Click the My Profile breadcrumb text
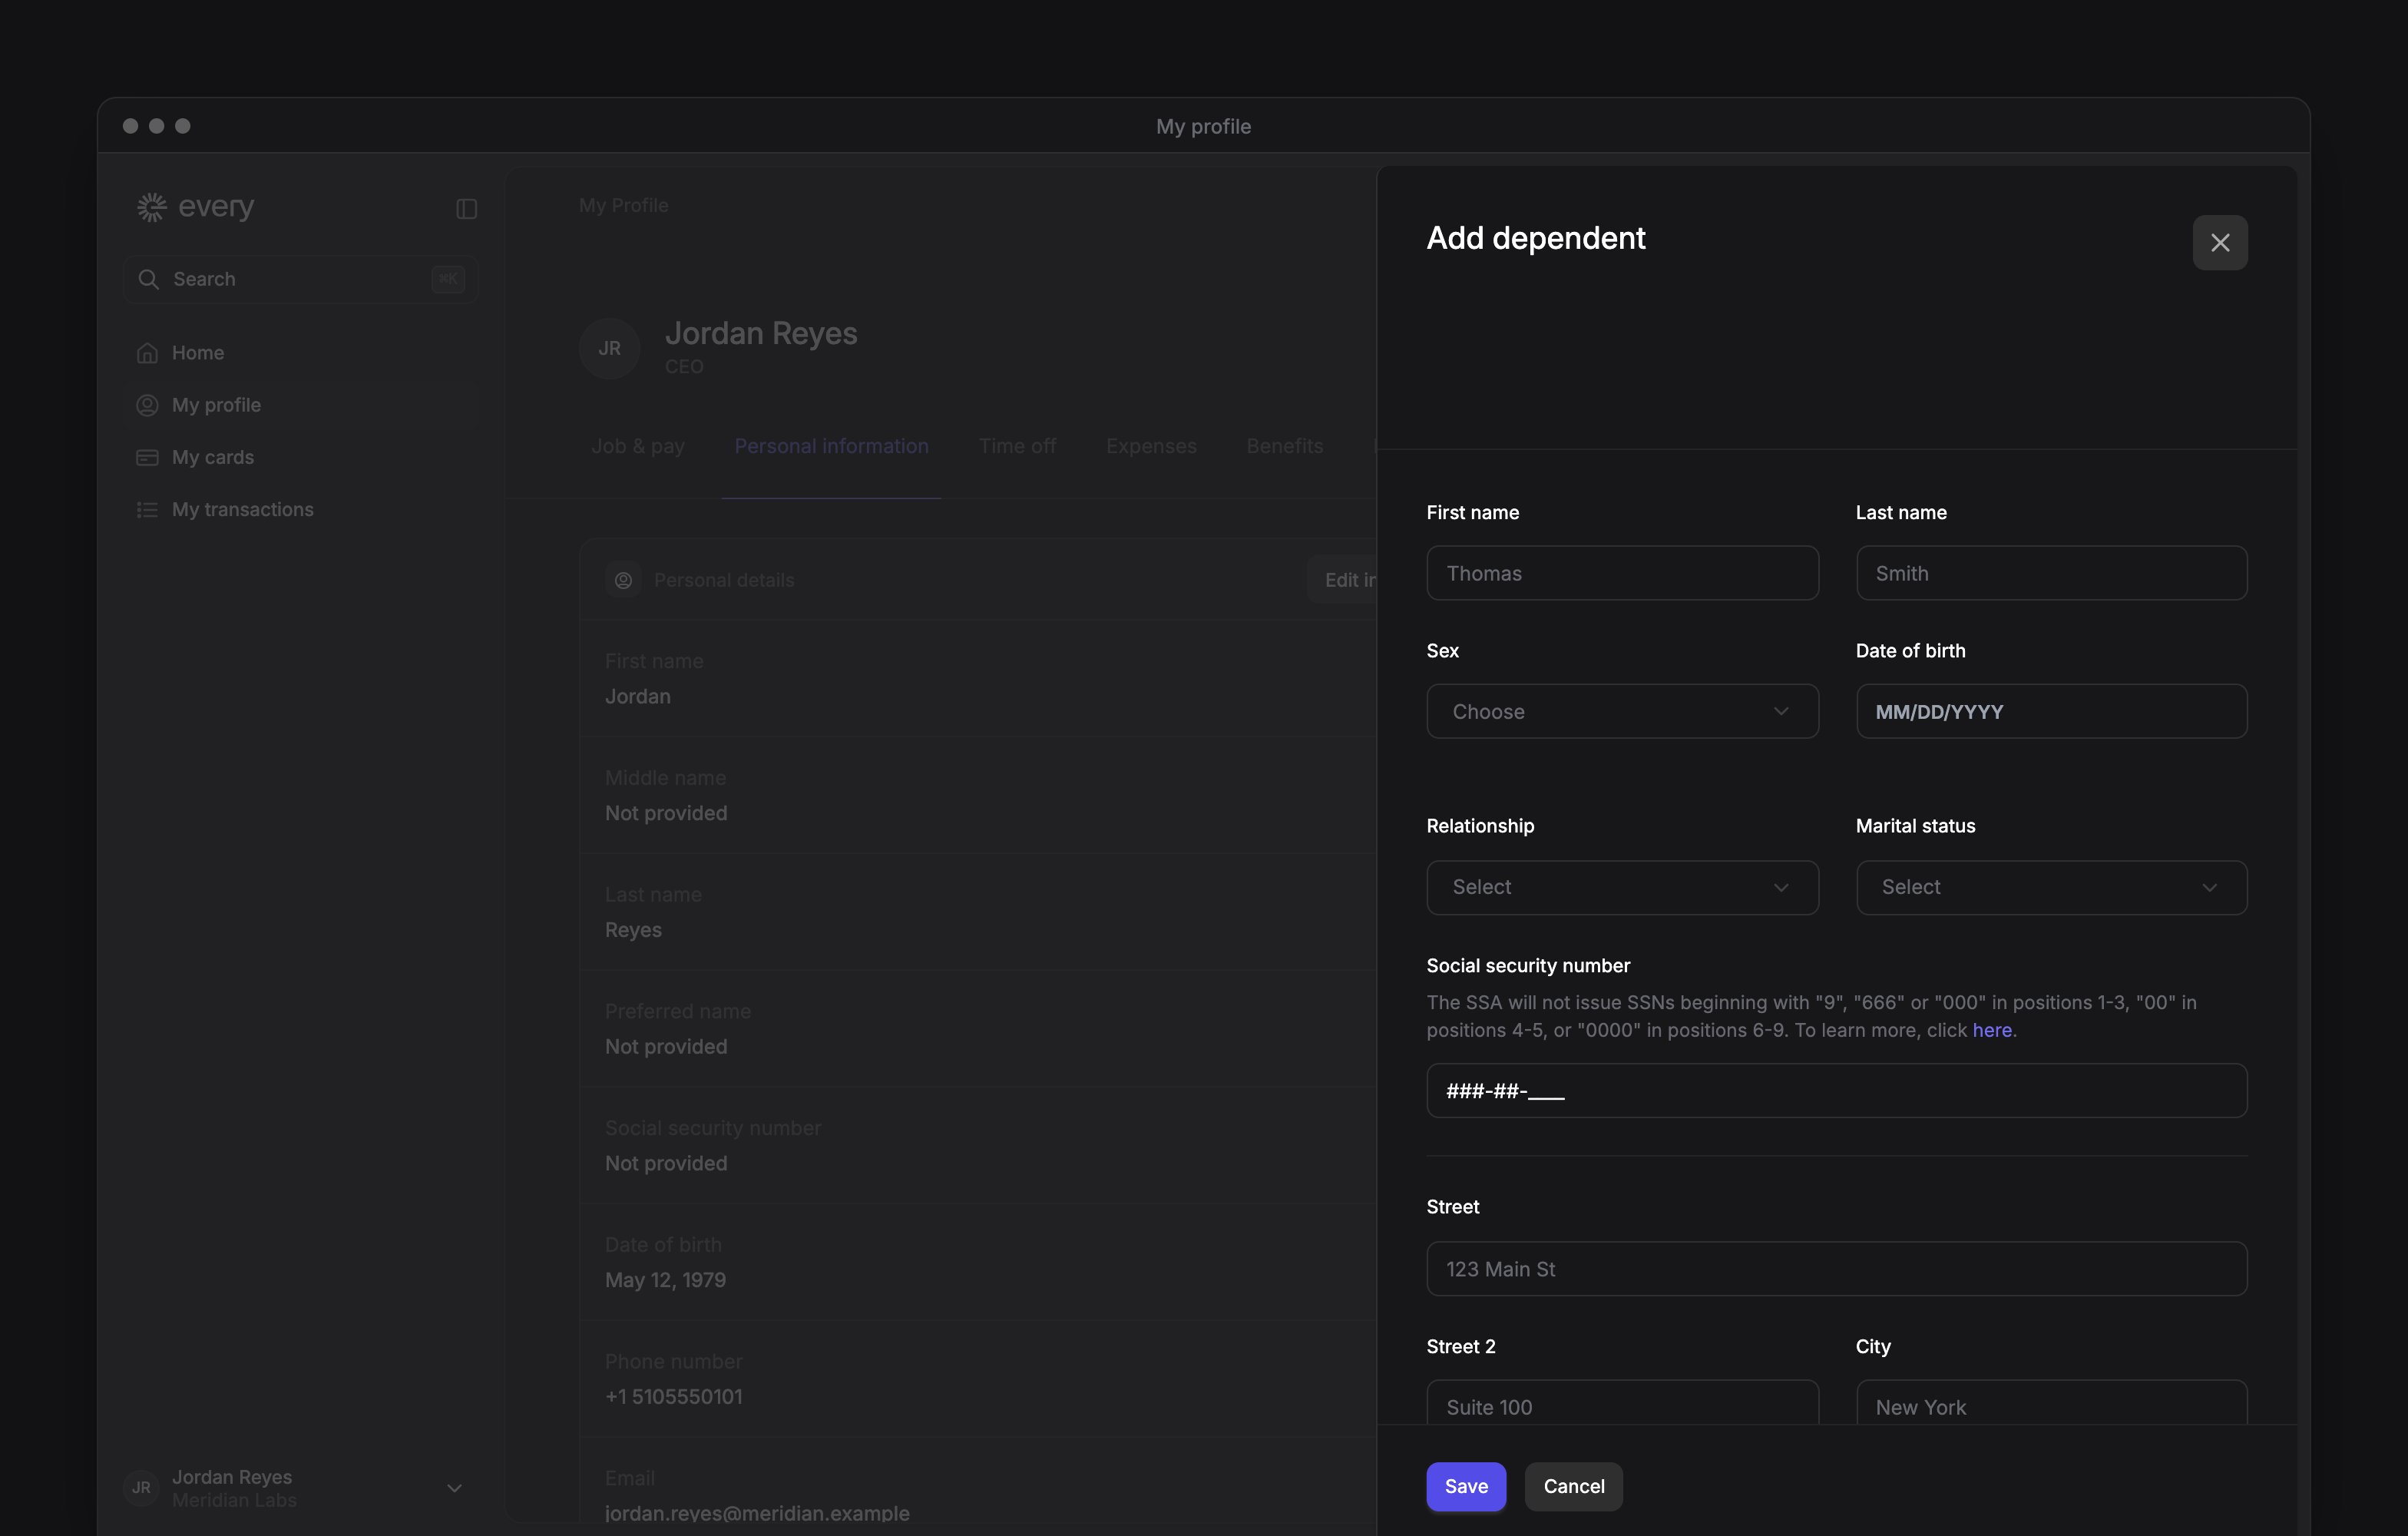This screenshot has width=2408, height=1536. pos(623,205)
